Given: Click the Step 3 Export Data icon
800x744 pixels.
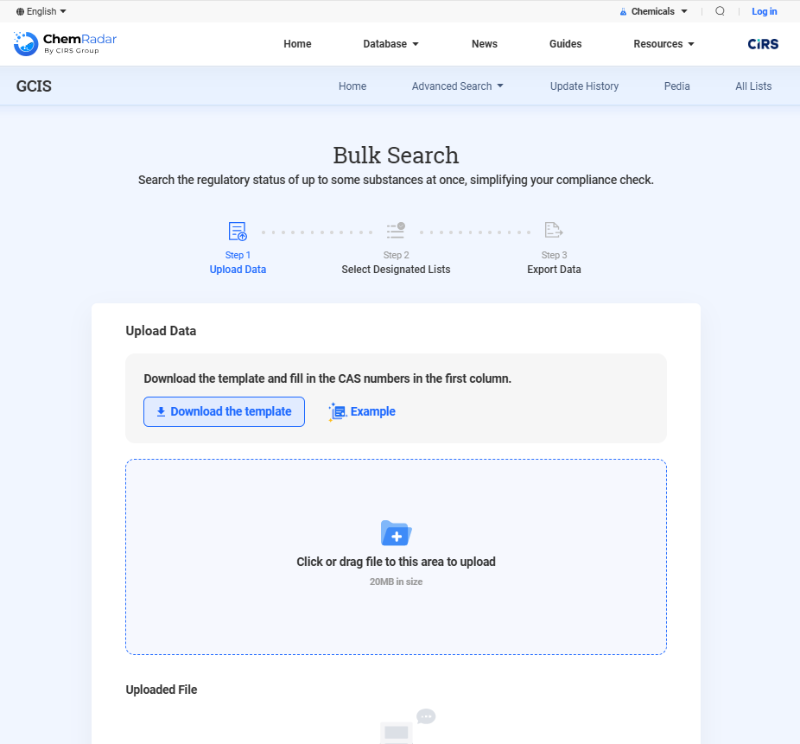Looking at the screenshot, I should (x=554, y=231).
